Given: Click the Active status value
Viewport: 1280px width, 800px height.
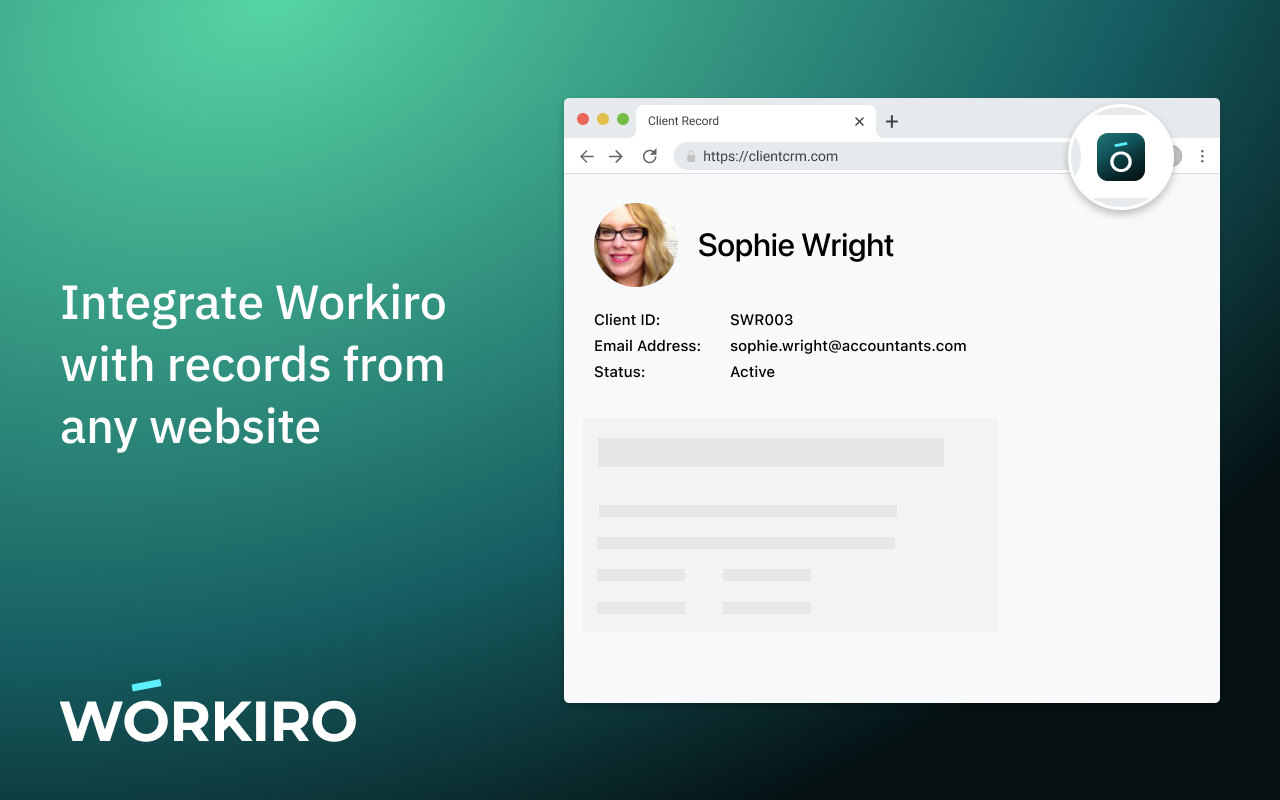Looking at the screenshot, I should tap(752, 372).
